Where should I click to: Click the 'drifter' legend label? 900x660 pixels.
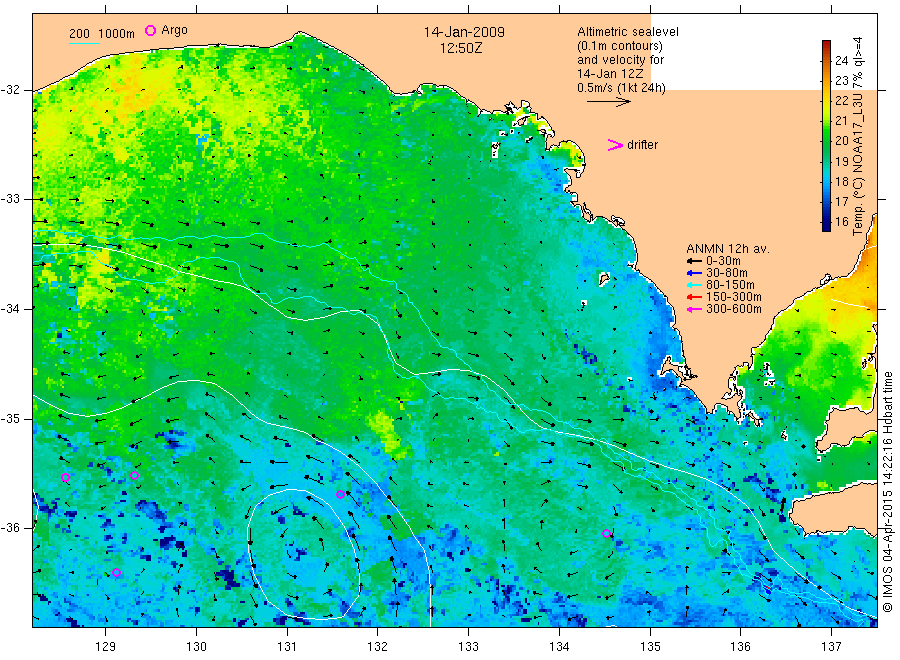pyautogui.click(x=643, y=145)
